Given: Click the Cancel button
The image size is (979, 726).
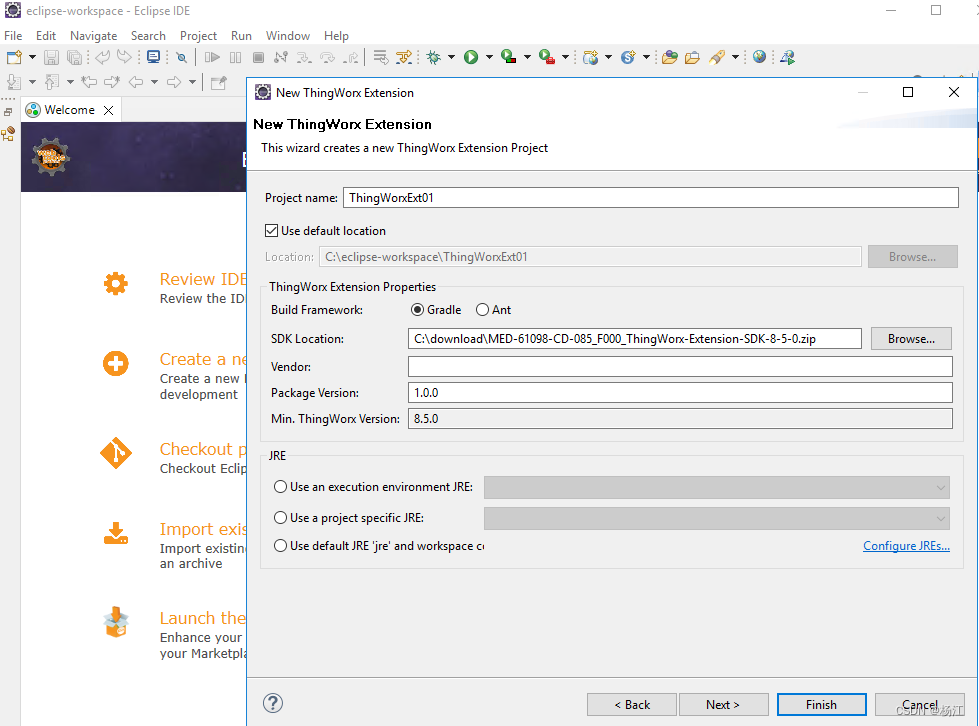Looking at the screenshot, I should (x=919, y=704).
